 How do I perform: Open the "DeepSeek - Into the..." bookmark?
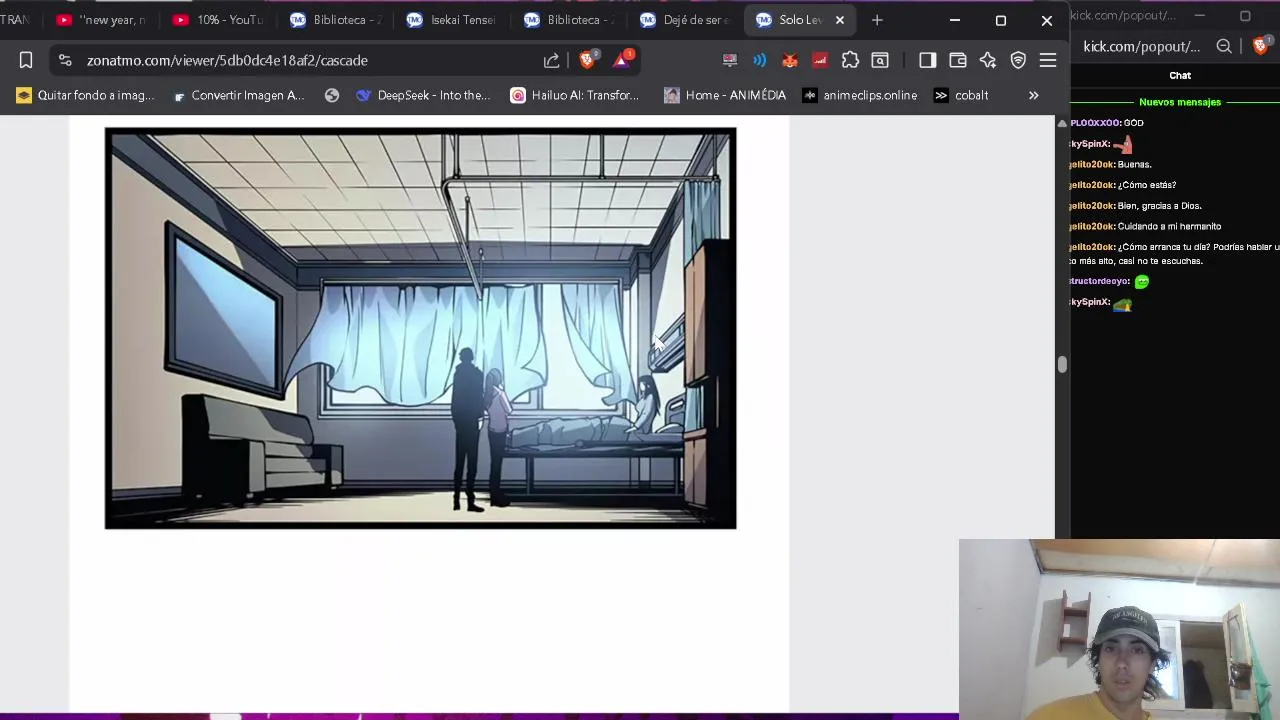tap(424, 95)
